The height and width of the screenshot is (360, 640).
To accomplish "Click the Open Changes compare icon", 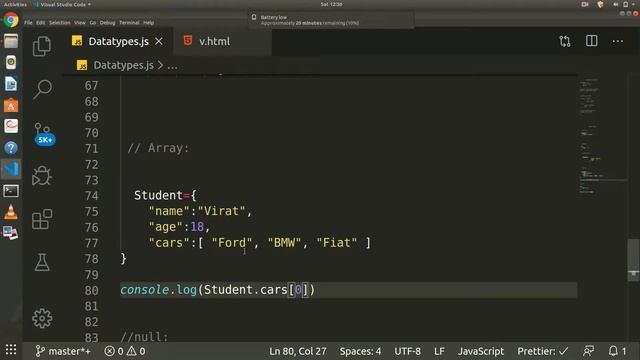I will 565,41.
